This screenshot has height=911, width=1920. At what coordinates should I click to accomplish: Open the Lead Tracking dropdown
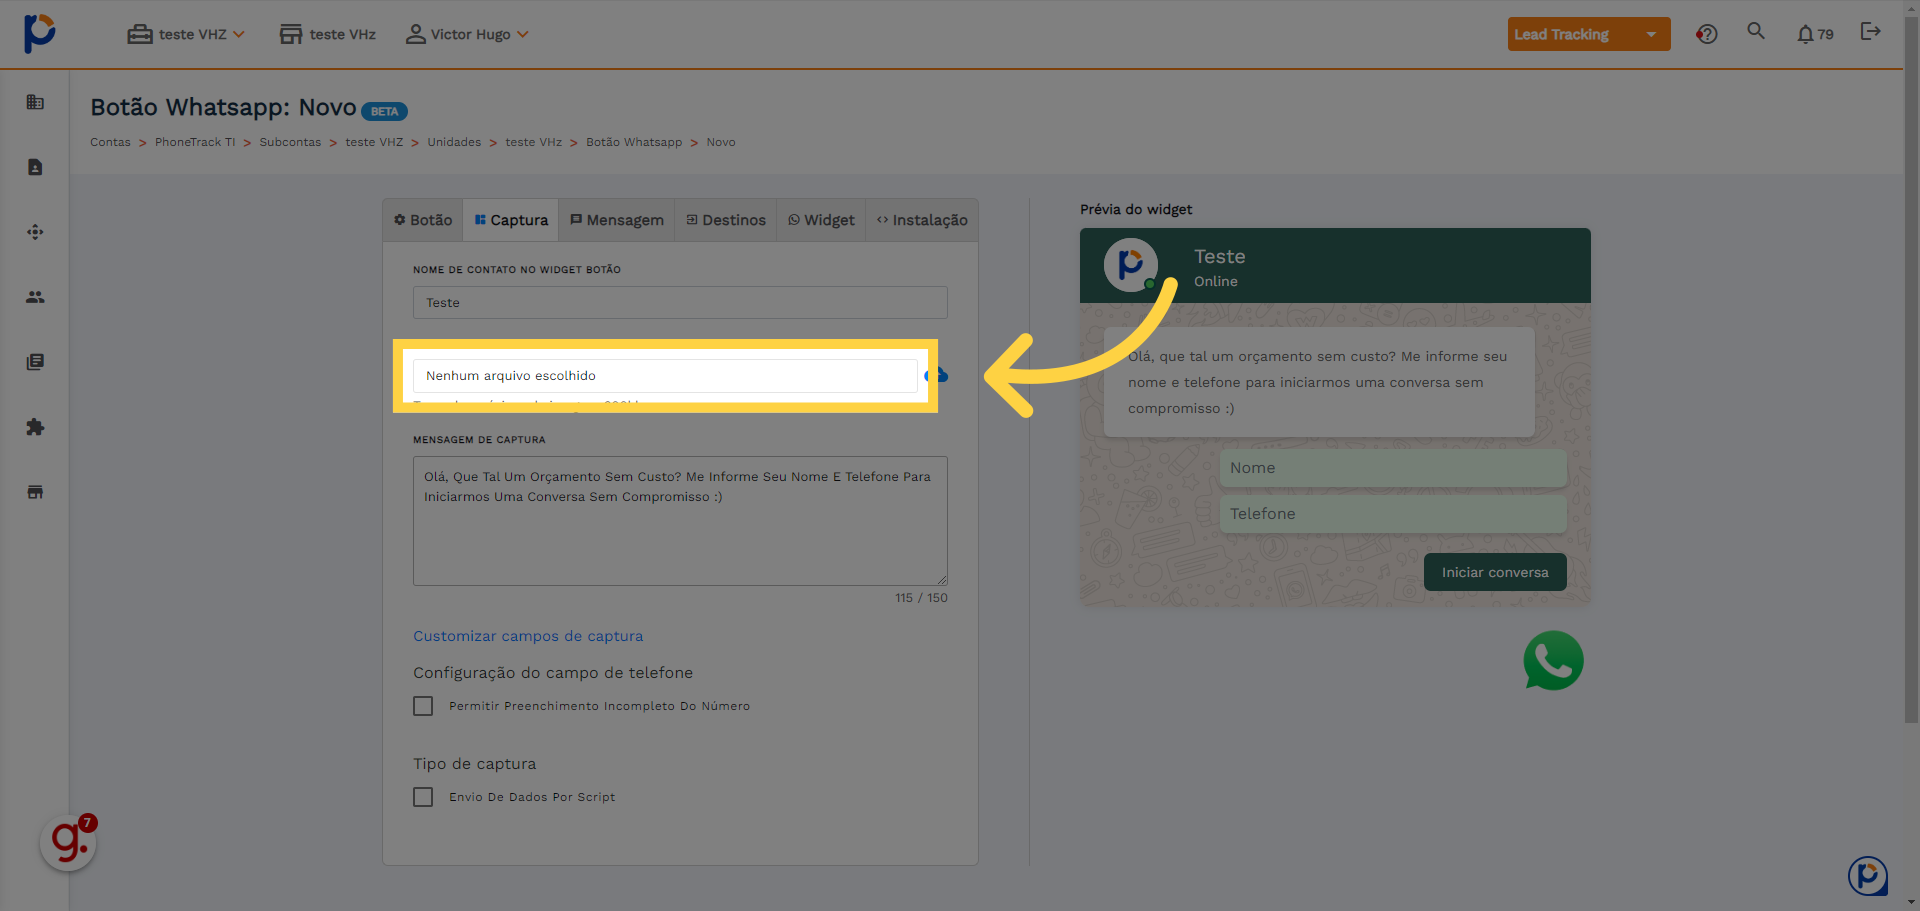[1588, 34]
